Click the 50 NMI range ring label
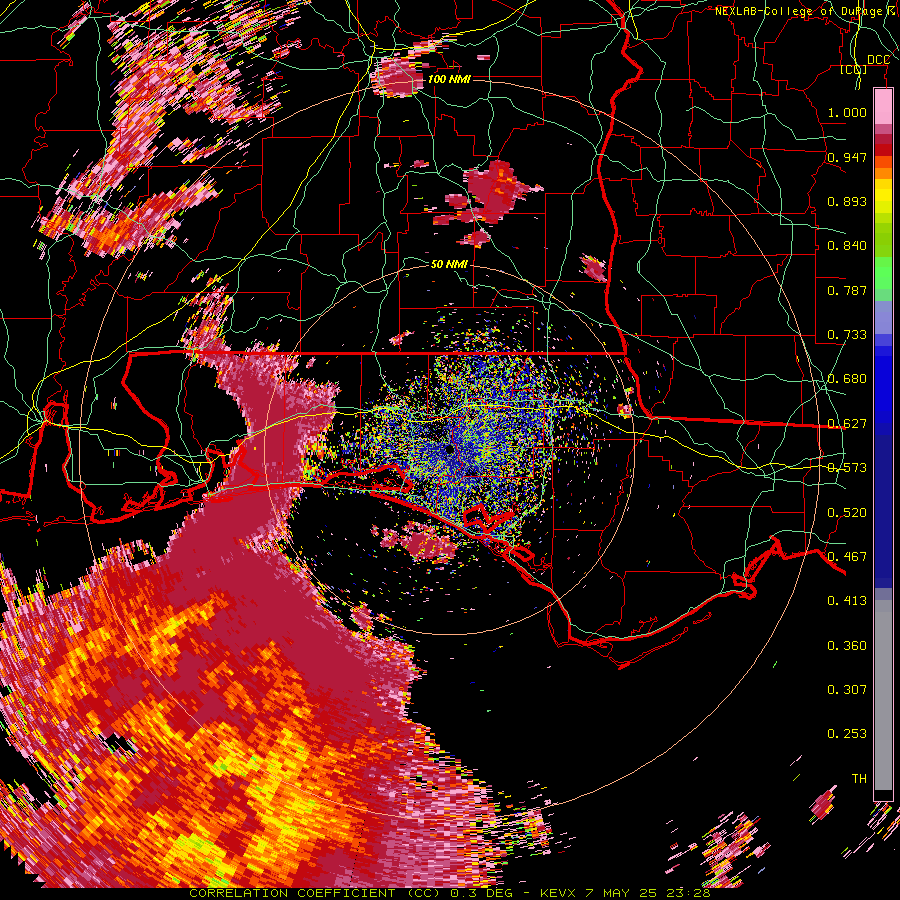Image resolution: width=900 pixels, height=900 pixels. 449,264
